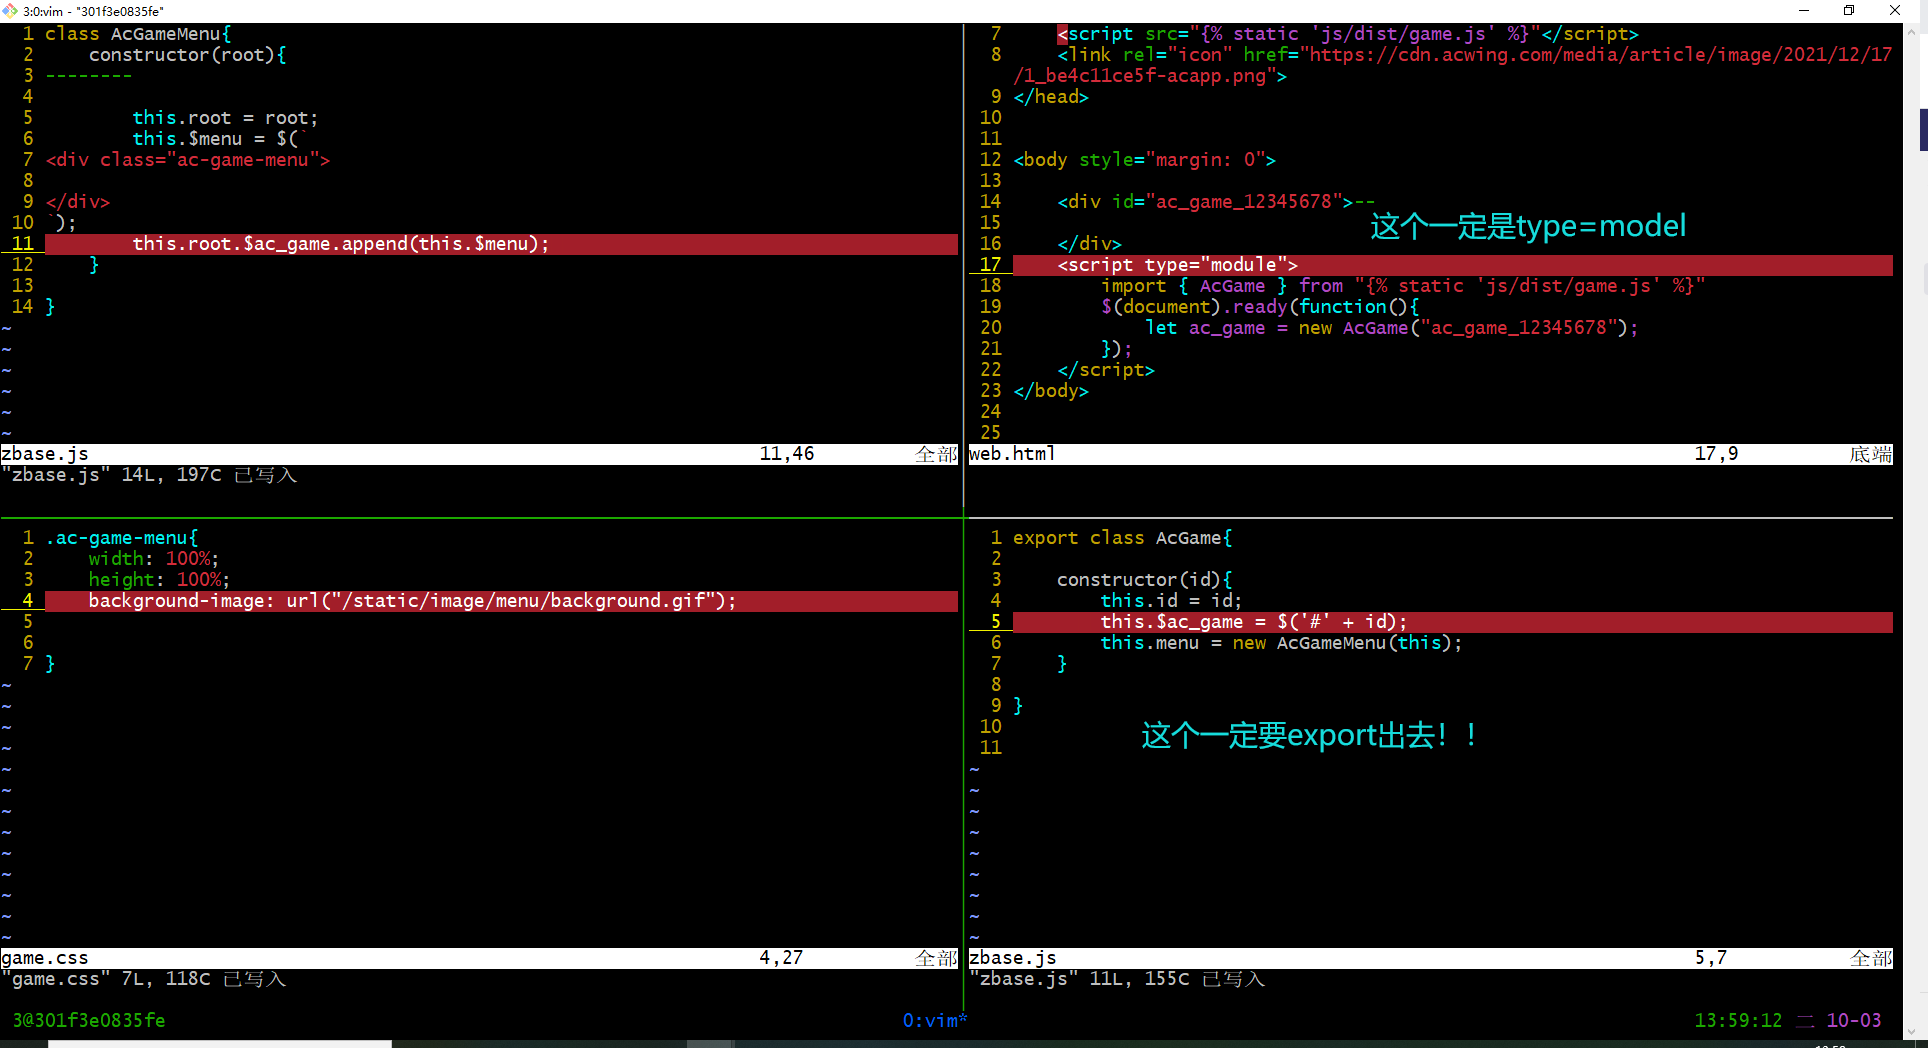Image resolution: width=1928 pixels, height=1048 pixels.
Task: Click the bottom-right 'zbase.js' status bar label
Action: pos(1013,958)
